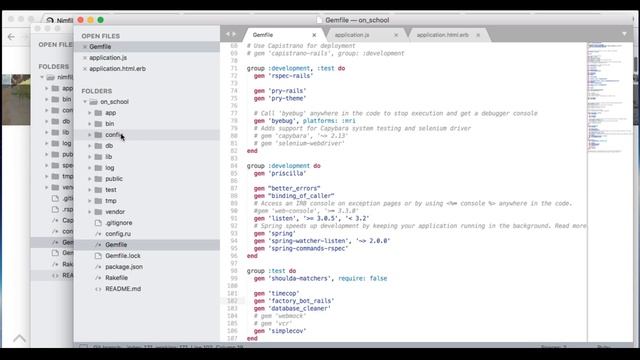Click the package.json file type icon
The image size is (640, 360).
tap(98, 267)
